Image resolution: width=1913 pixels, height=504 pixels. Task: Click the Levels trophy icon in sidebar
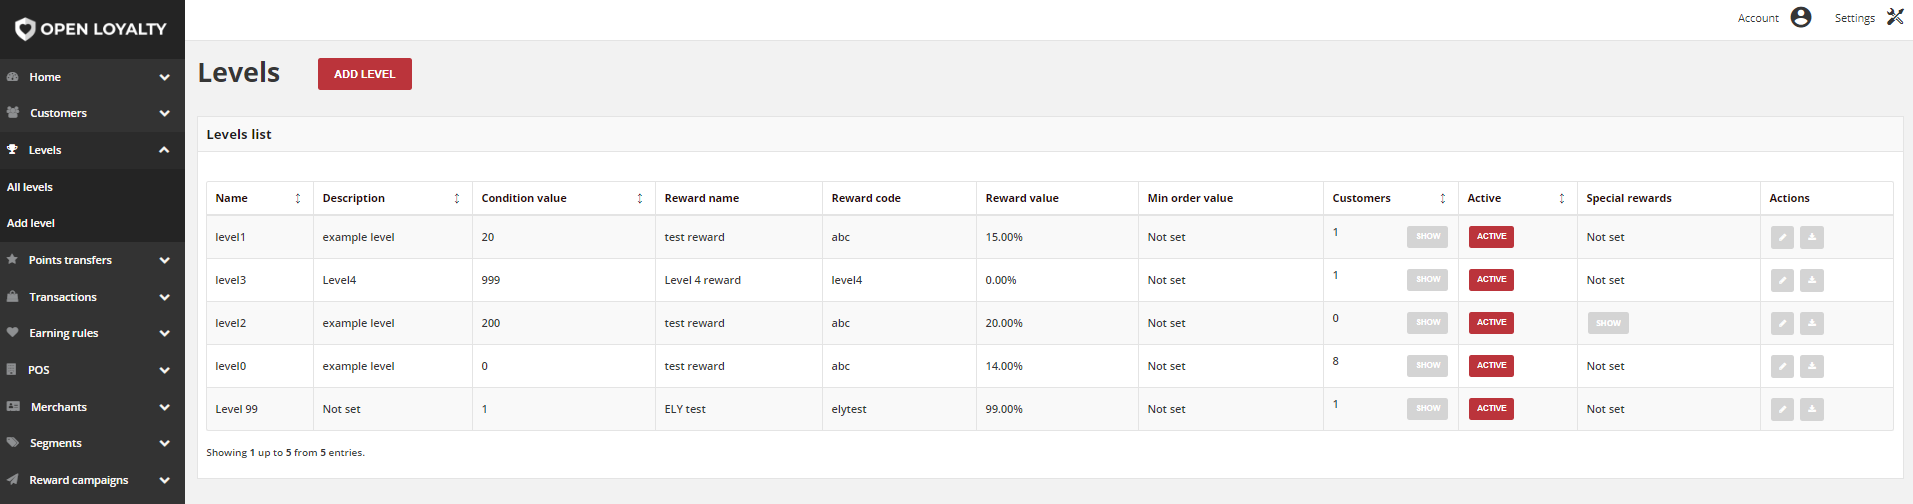tap(13, 149)
